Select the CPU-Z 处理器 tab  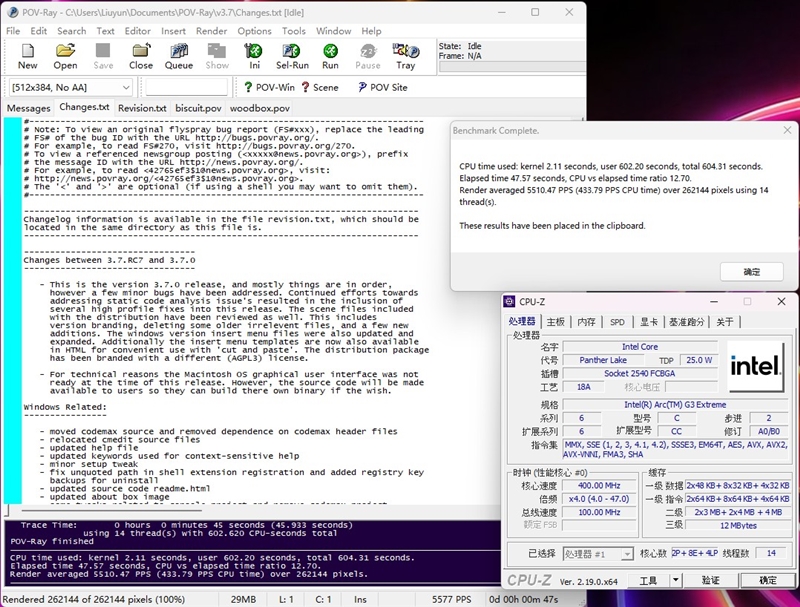[522, 321]
